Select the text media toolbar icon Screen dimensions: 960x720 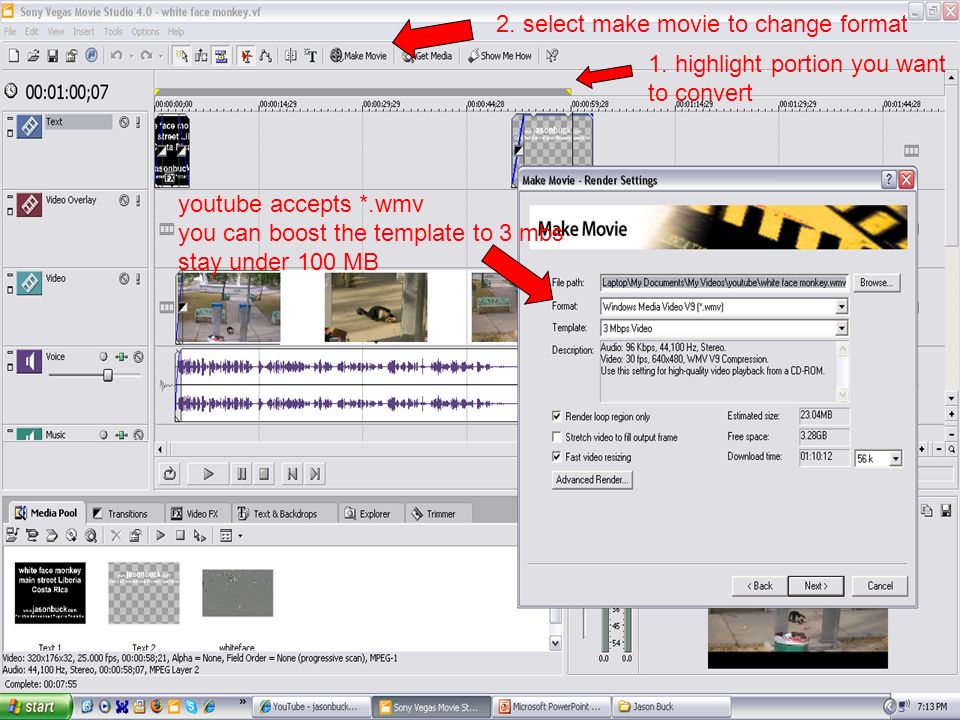tap(311, 56)
